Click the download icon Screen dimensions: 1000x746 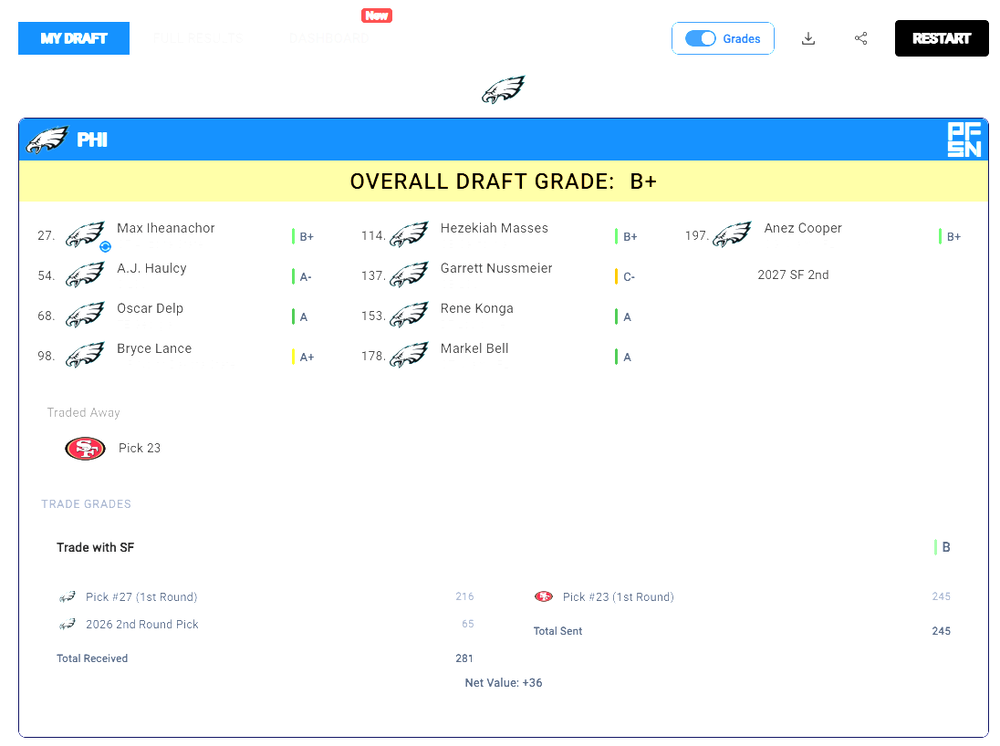tap(808, 38)
